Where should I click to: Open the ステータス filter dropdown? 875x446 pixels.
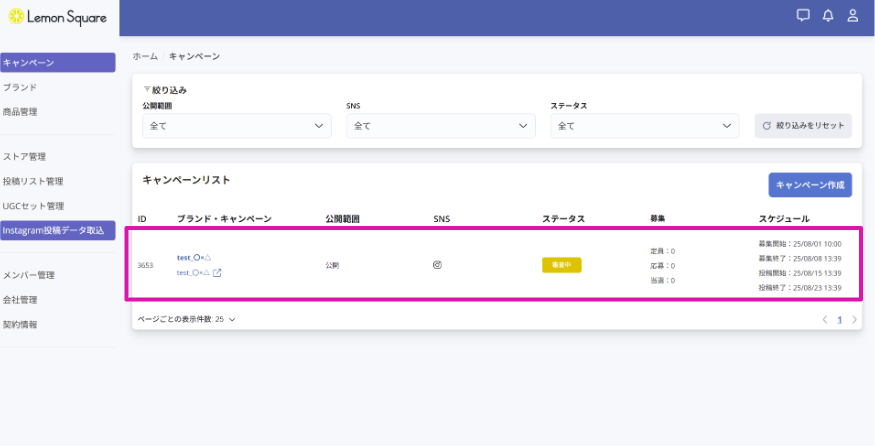(x=644, y=126)
